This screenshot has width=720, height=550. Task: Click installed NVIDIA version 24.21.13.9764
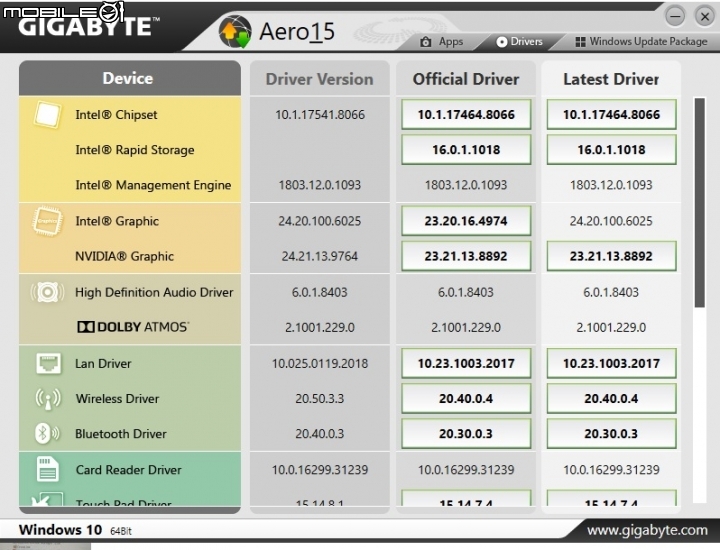click(320, 256)
